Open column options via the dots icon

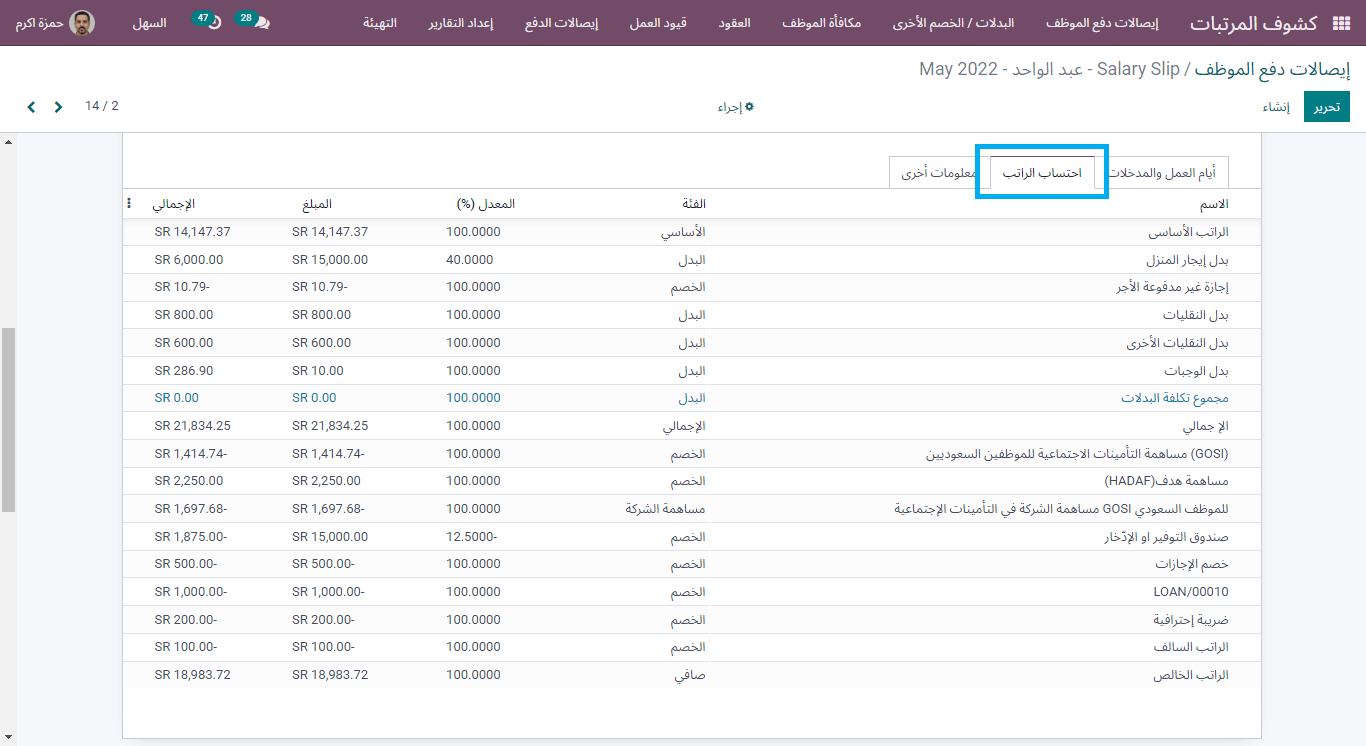pos(129,203)
